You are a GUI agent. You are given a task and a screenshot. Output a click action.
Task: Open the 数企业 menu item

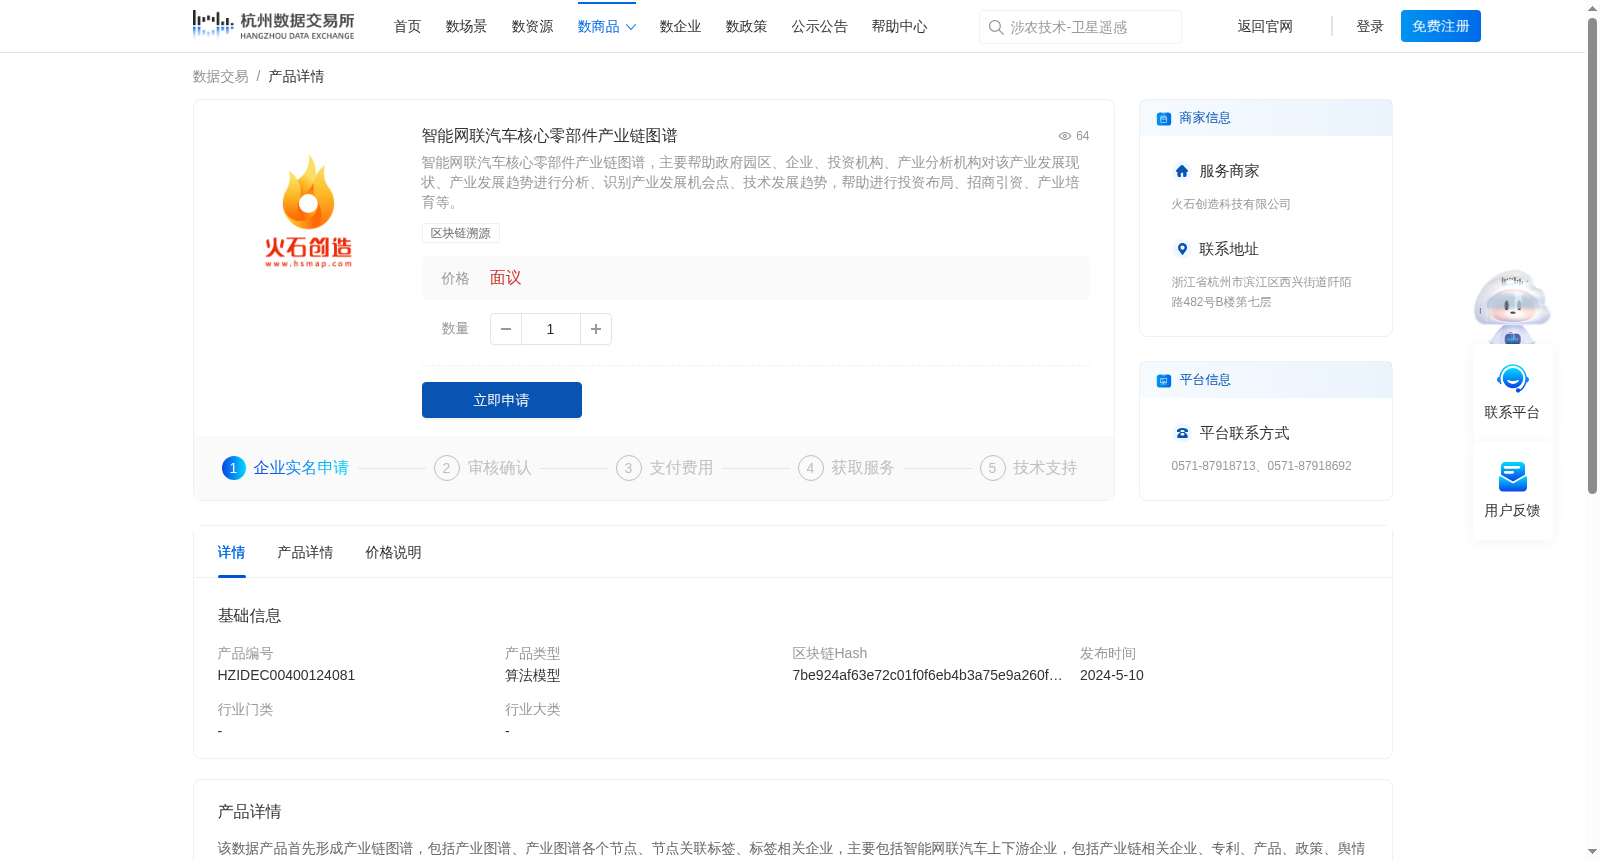pyautogui.click(x=680, y=27)
